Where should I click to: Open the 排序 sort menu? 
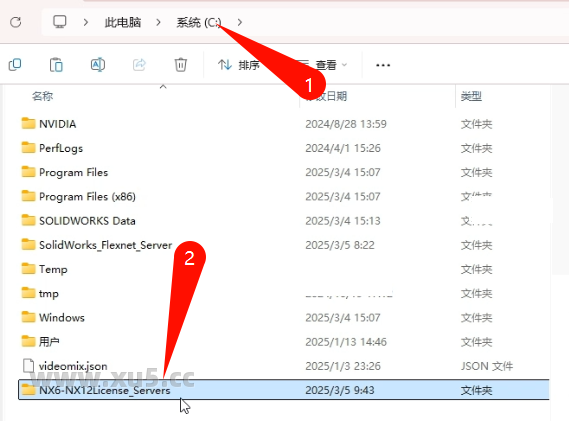239,65
